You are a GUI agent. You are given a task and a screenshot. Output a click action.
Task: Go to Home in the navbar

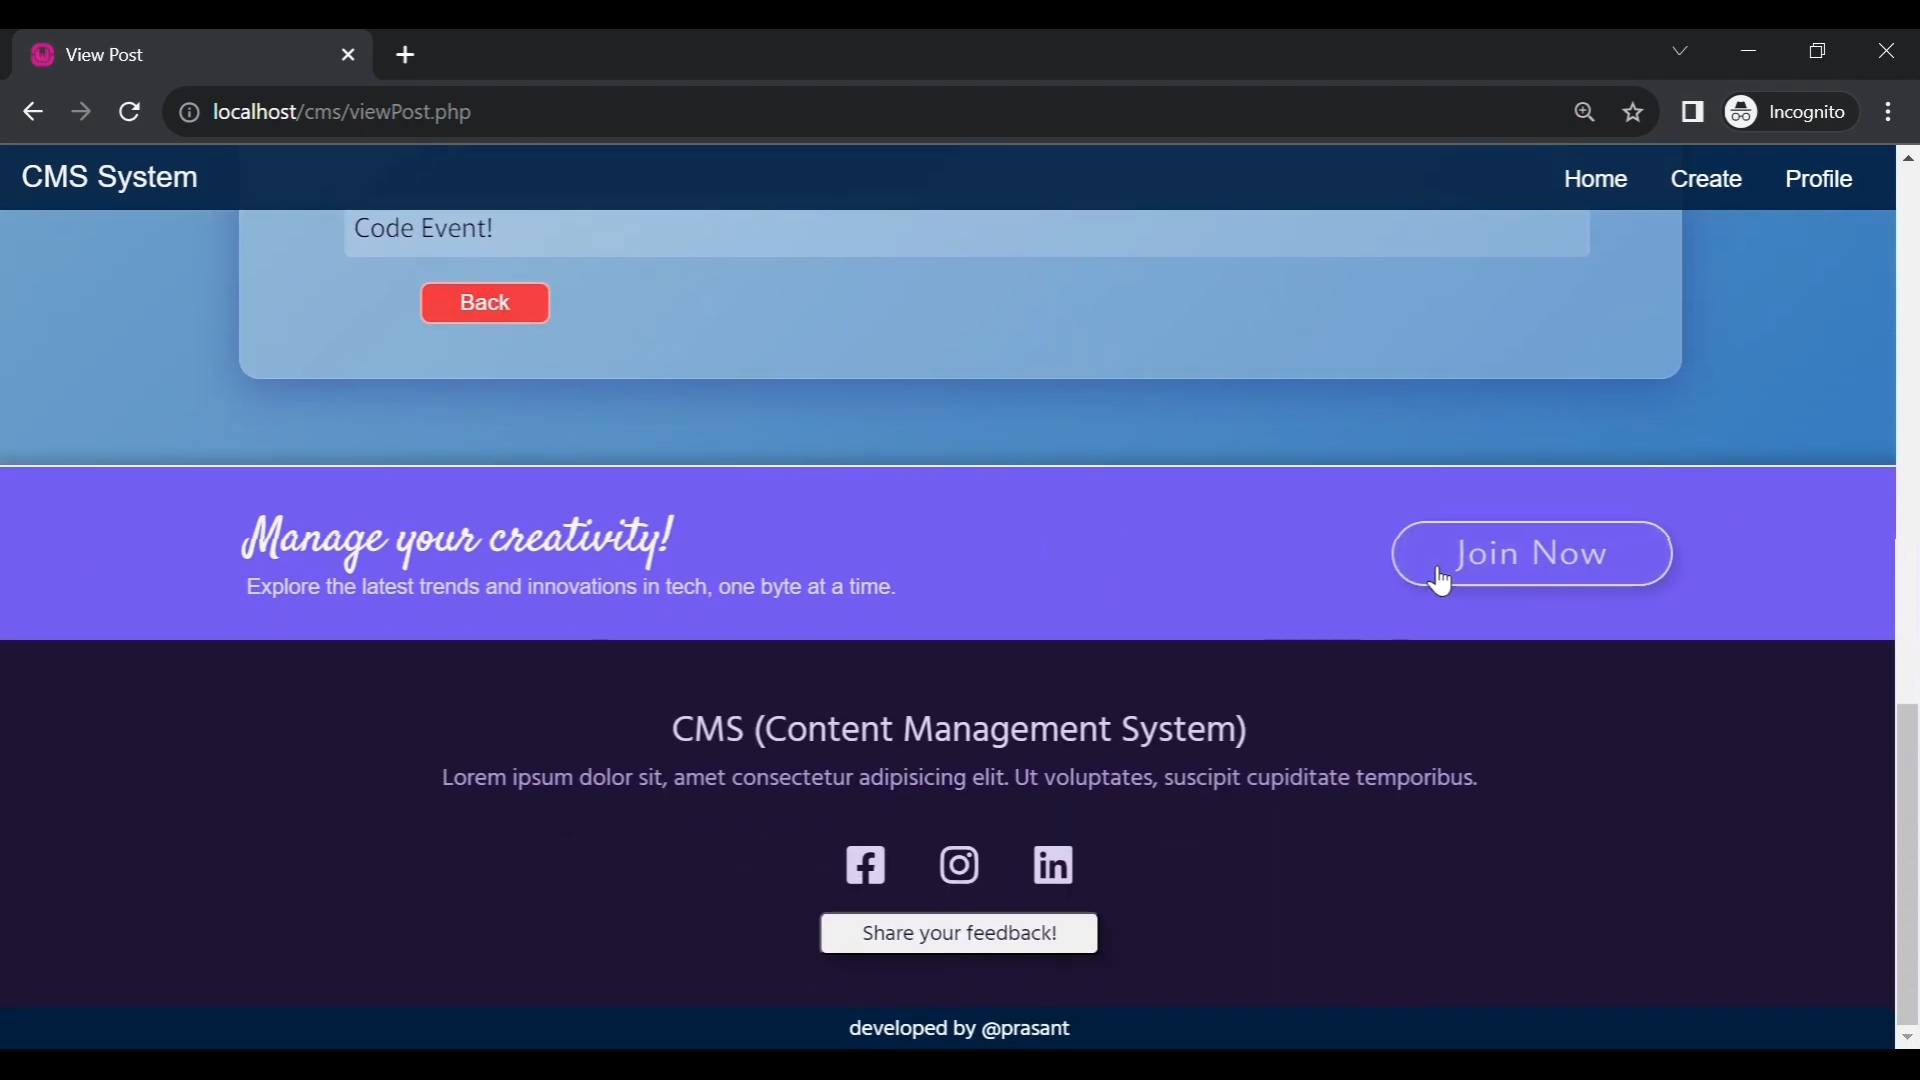pos(1596,179)
